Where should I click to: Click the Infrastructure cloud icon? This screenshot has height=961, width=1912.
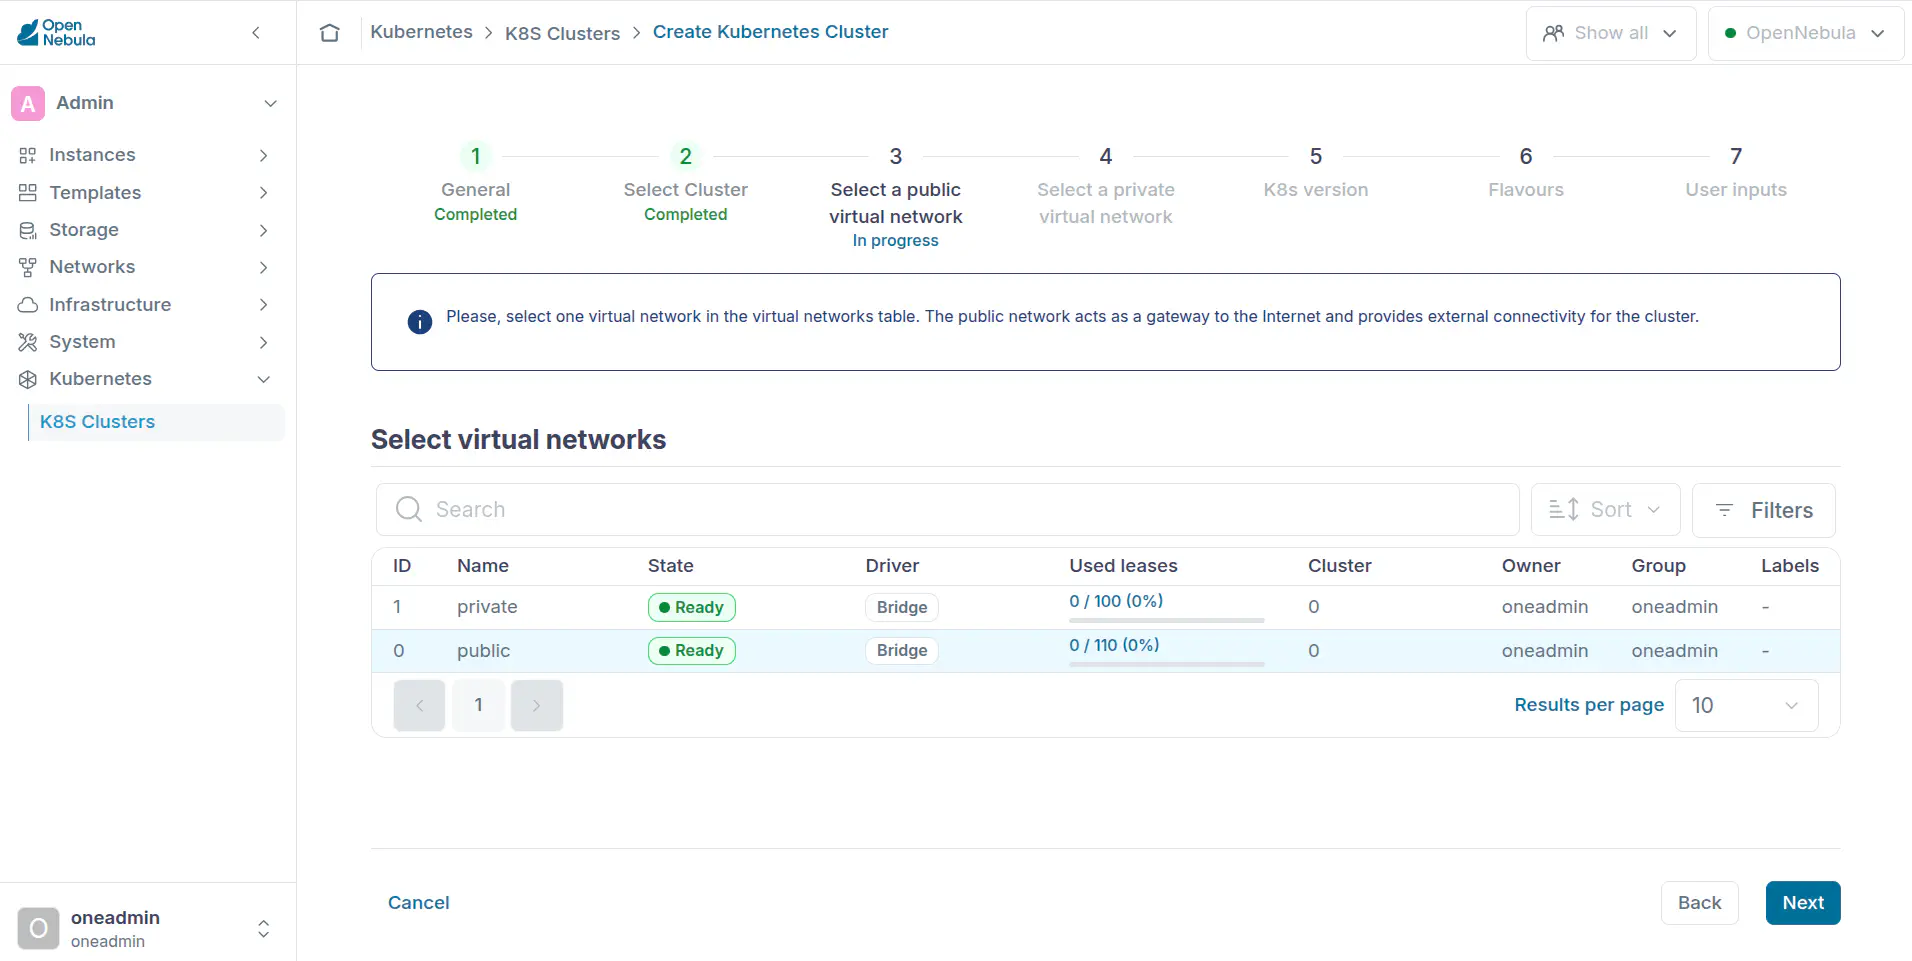(28, 305)
